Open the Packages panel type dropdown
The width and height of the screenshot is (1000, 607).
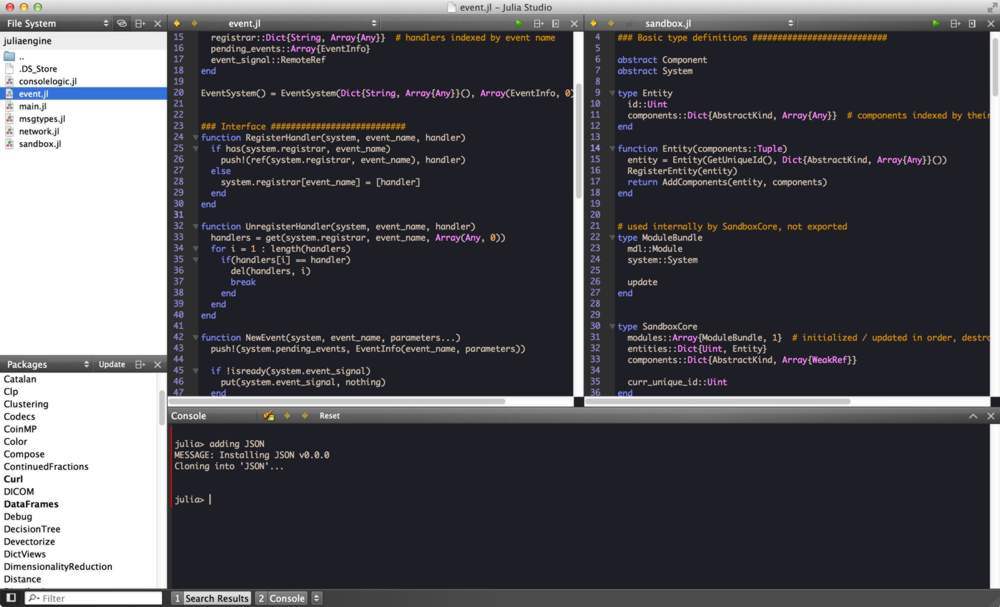(x=86, y=364)
